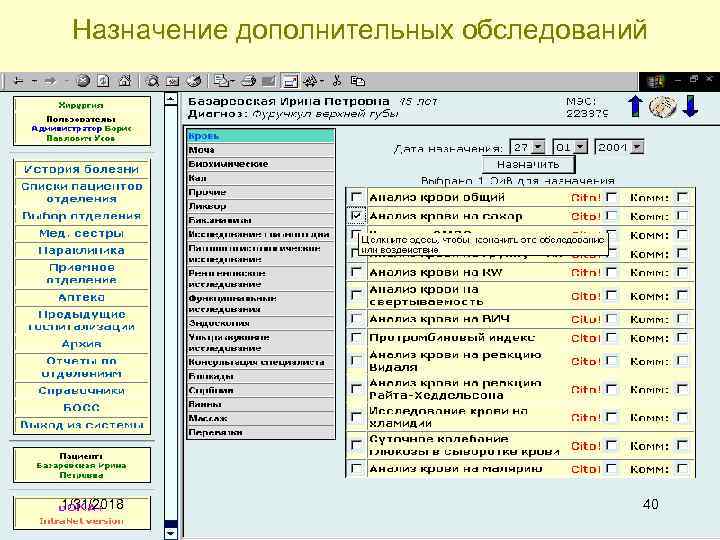720x540 pixels.
Task: Select the Кал category
Action: (x=261, y=178)
